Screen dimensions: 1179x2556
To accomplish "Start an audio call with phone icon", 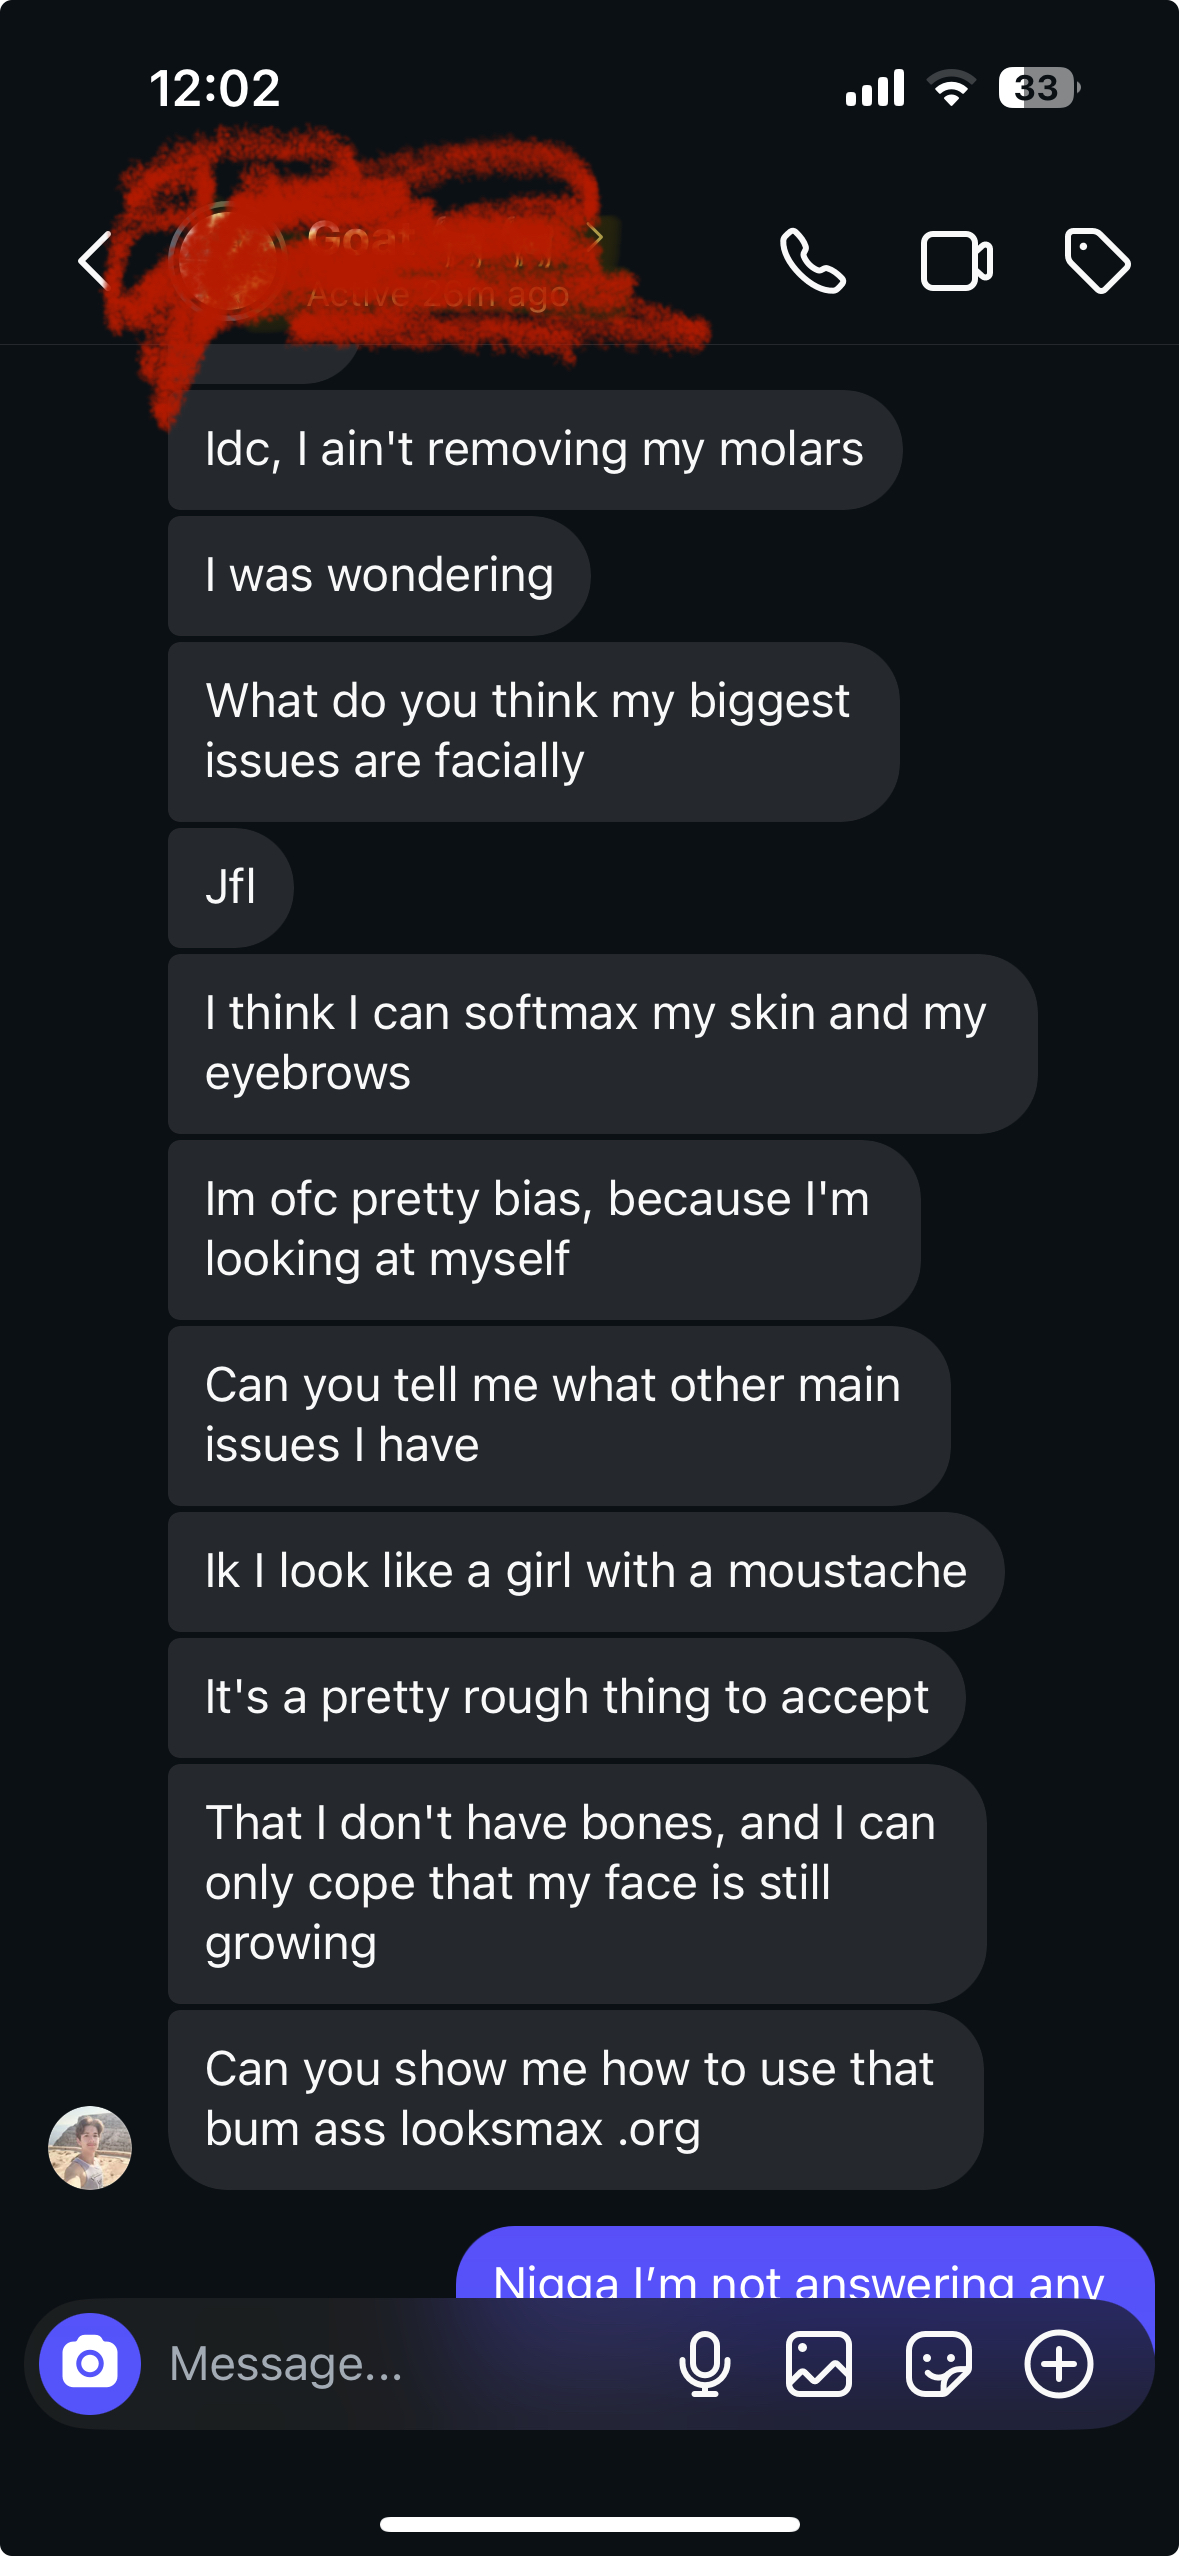I will coord(812,261).
